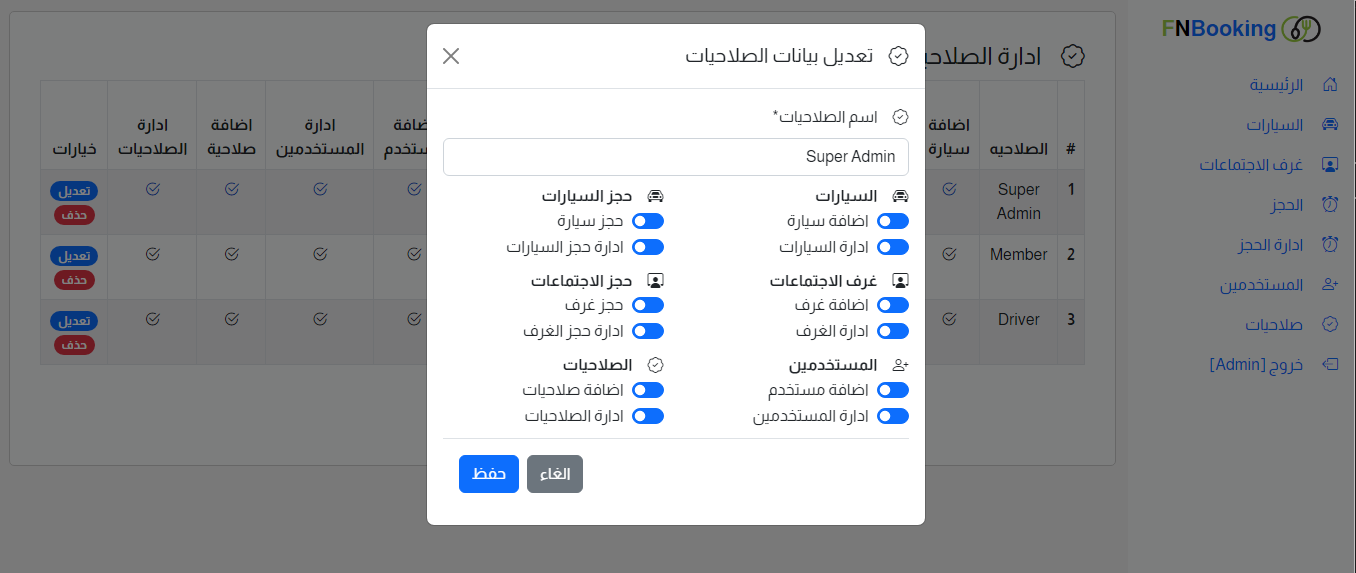Click the badge icon beside صلاحيات in sidebar
Viewport: 1356px width, 573px height.
[1330, 325]
